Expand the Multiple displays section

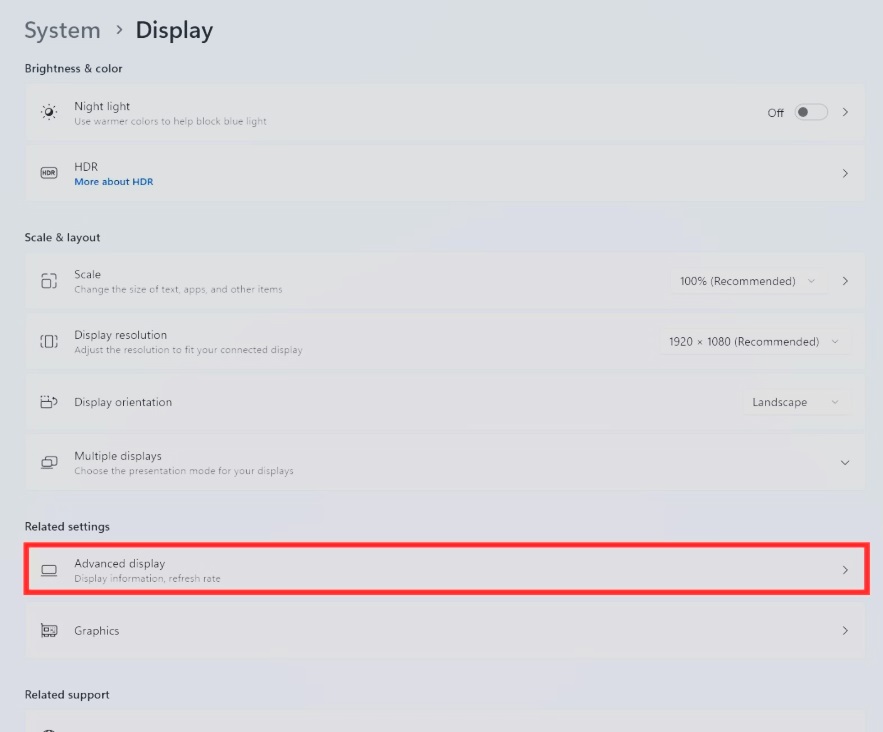point(845,462)
